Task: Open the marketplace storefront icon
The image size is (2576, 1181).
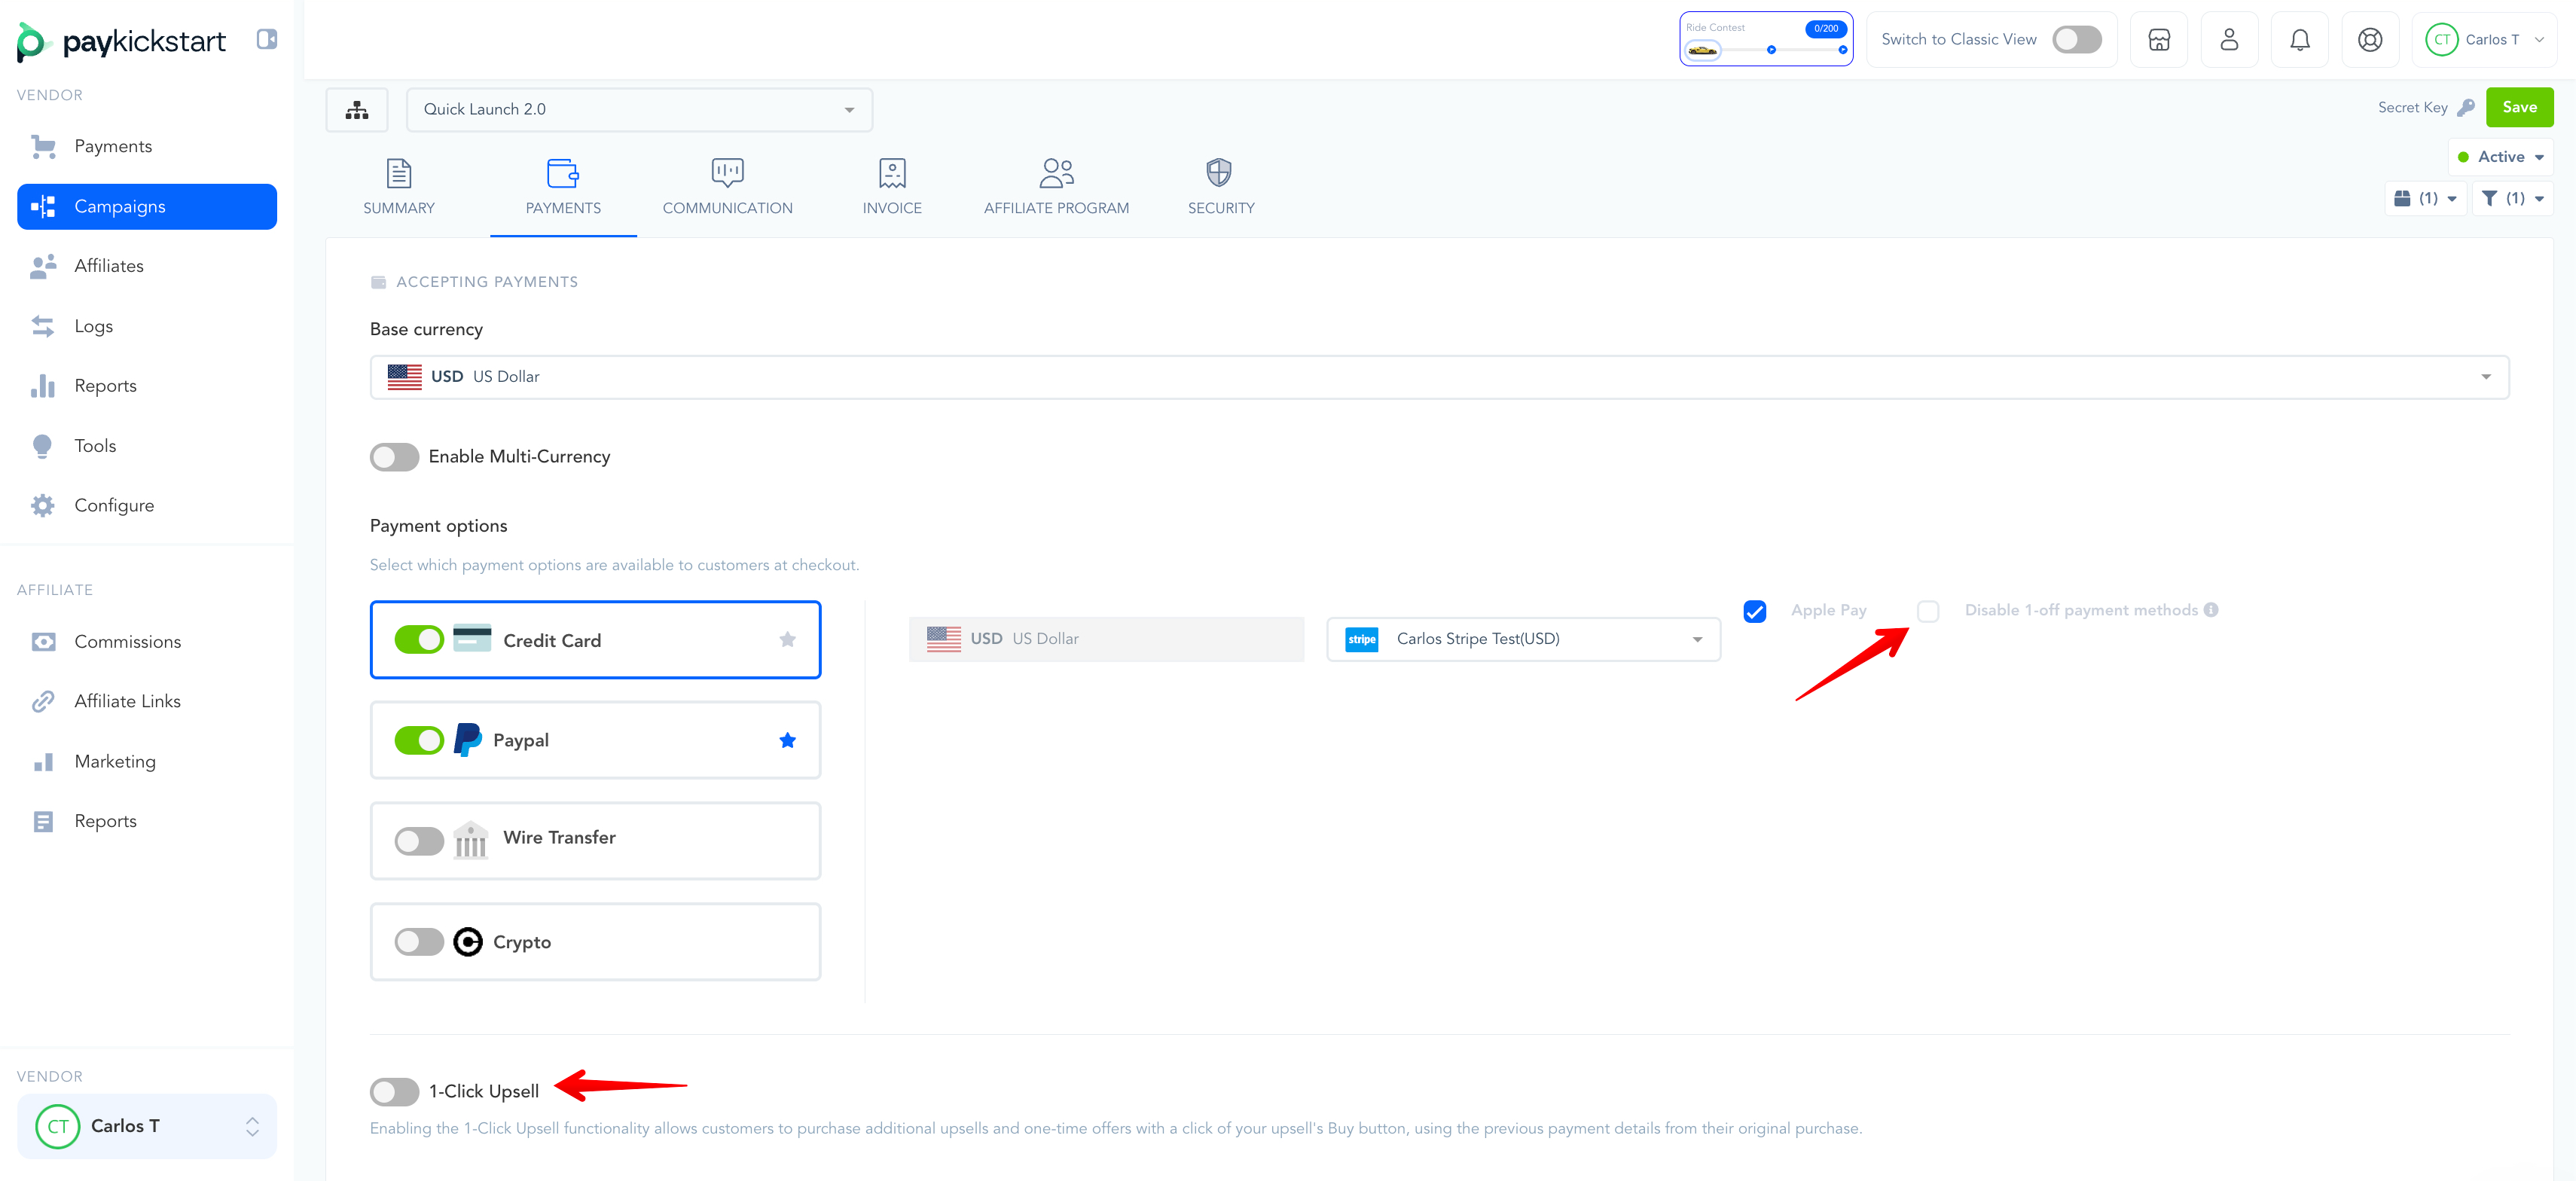Action: (x=2159, y=40)
